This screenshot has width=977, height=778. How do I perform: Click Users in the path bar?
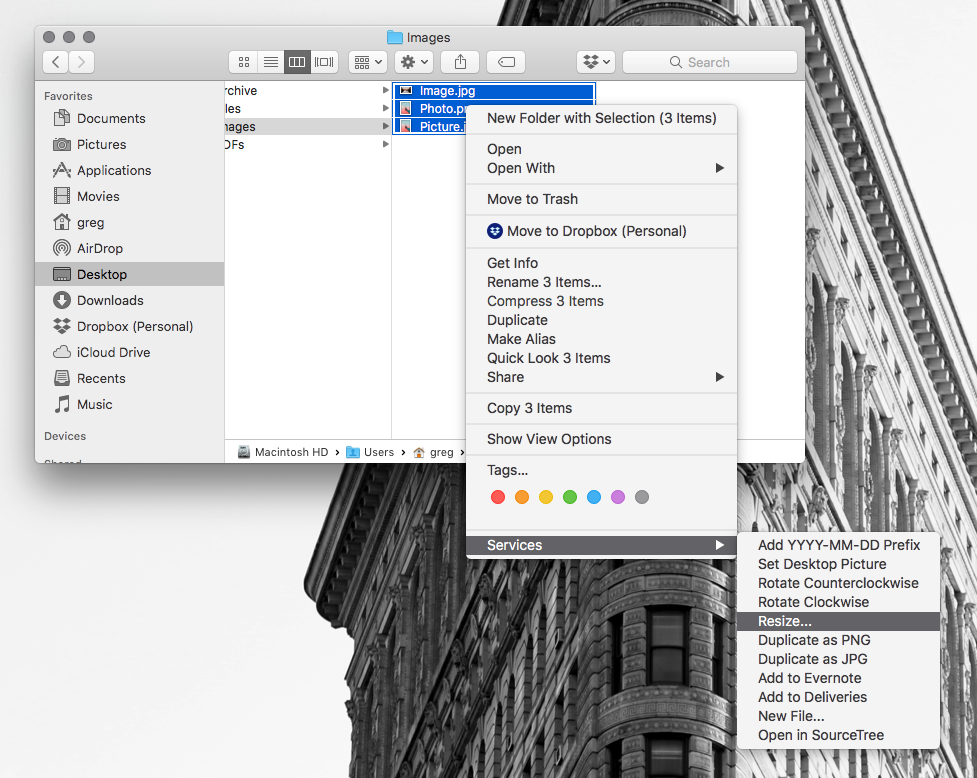coord(370,452)
